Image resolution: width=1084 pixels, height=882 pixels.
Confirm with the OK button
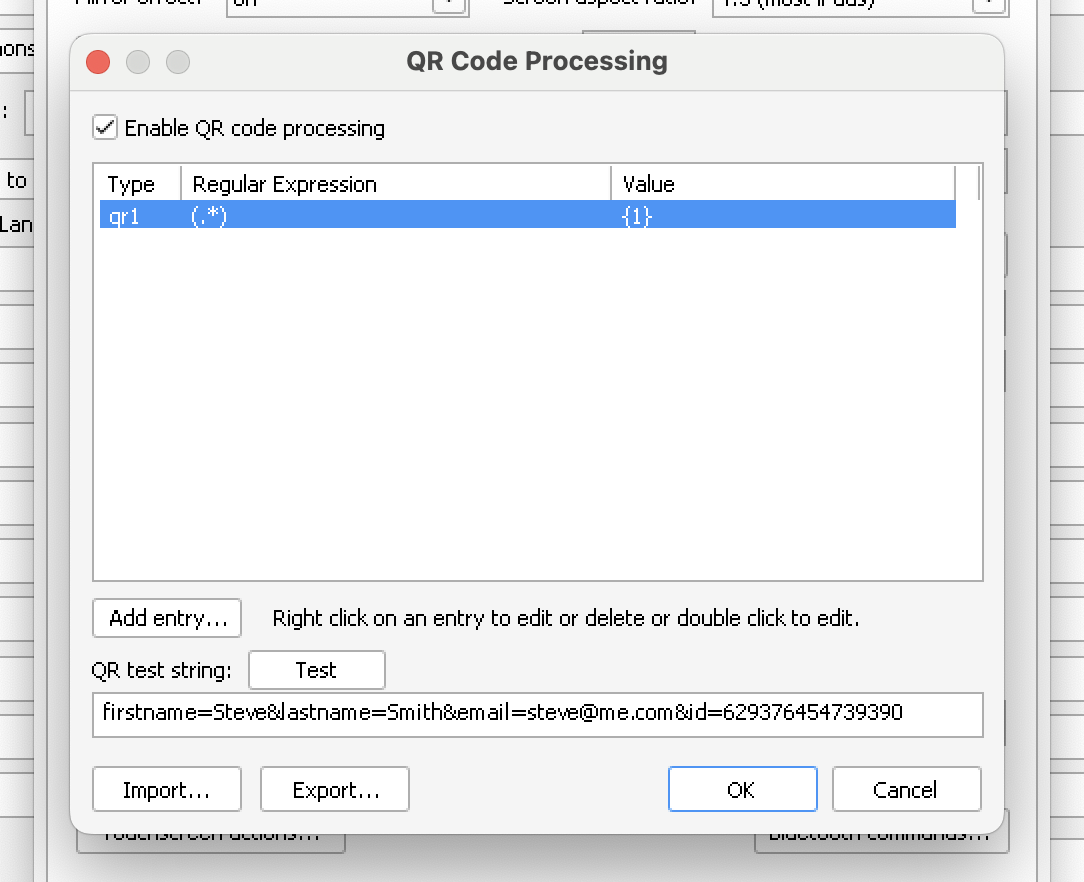[742, 790]
